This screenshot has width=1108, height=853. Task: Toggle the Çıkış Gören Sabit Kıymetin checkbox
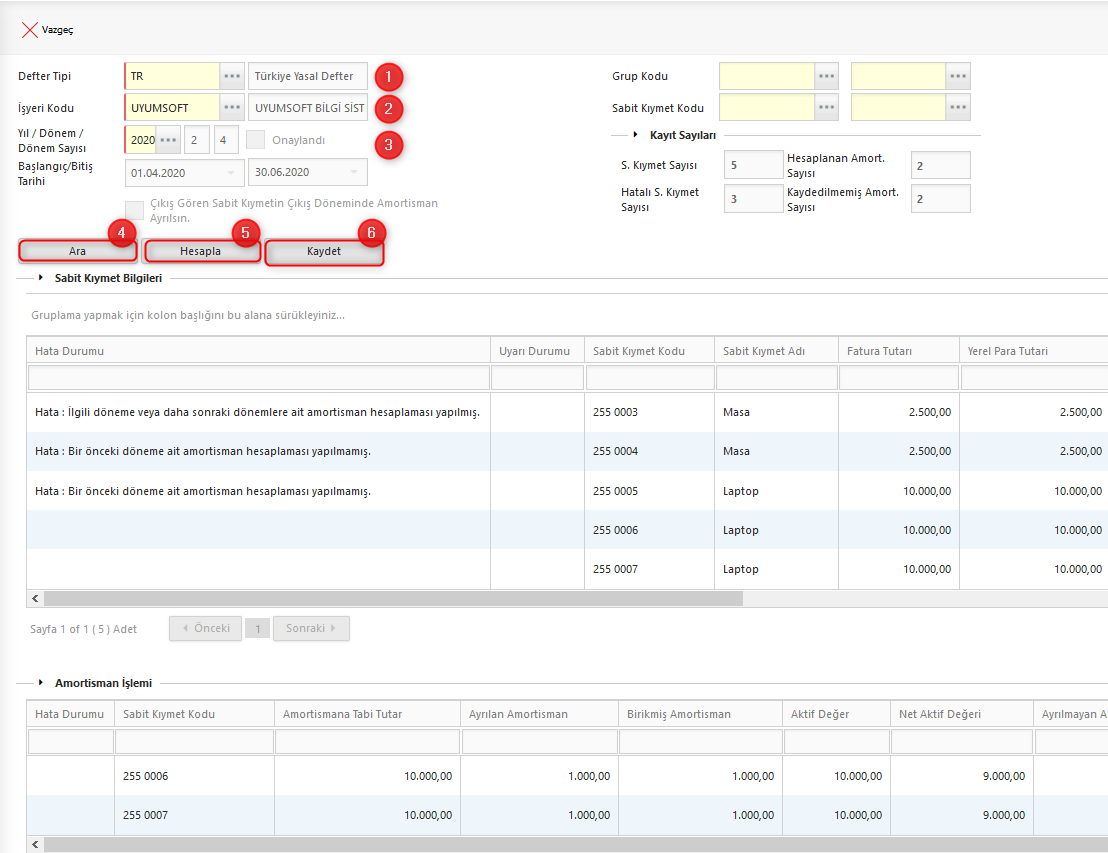click(x=134, y=210)
